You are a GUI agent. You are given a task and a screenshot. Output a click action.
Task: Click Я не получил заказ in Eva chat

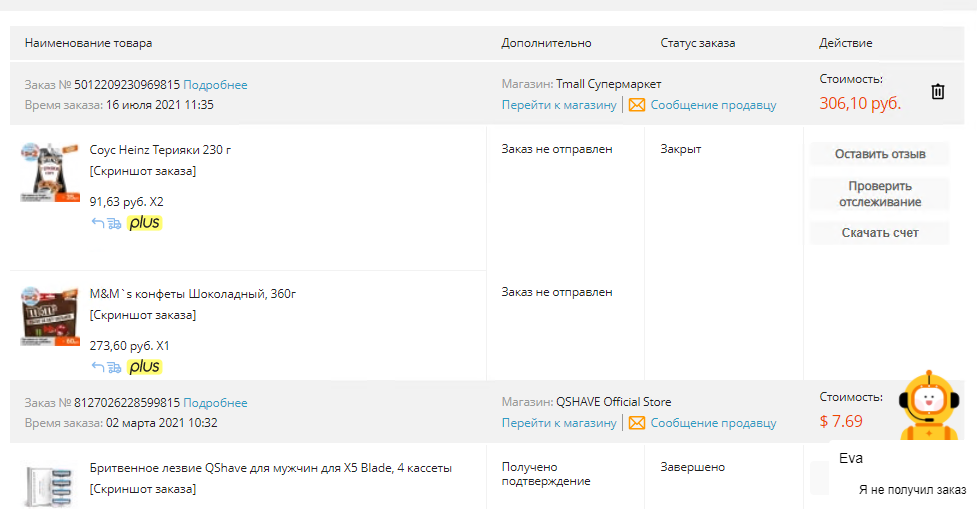(x=912, y=490)
